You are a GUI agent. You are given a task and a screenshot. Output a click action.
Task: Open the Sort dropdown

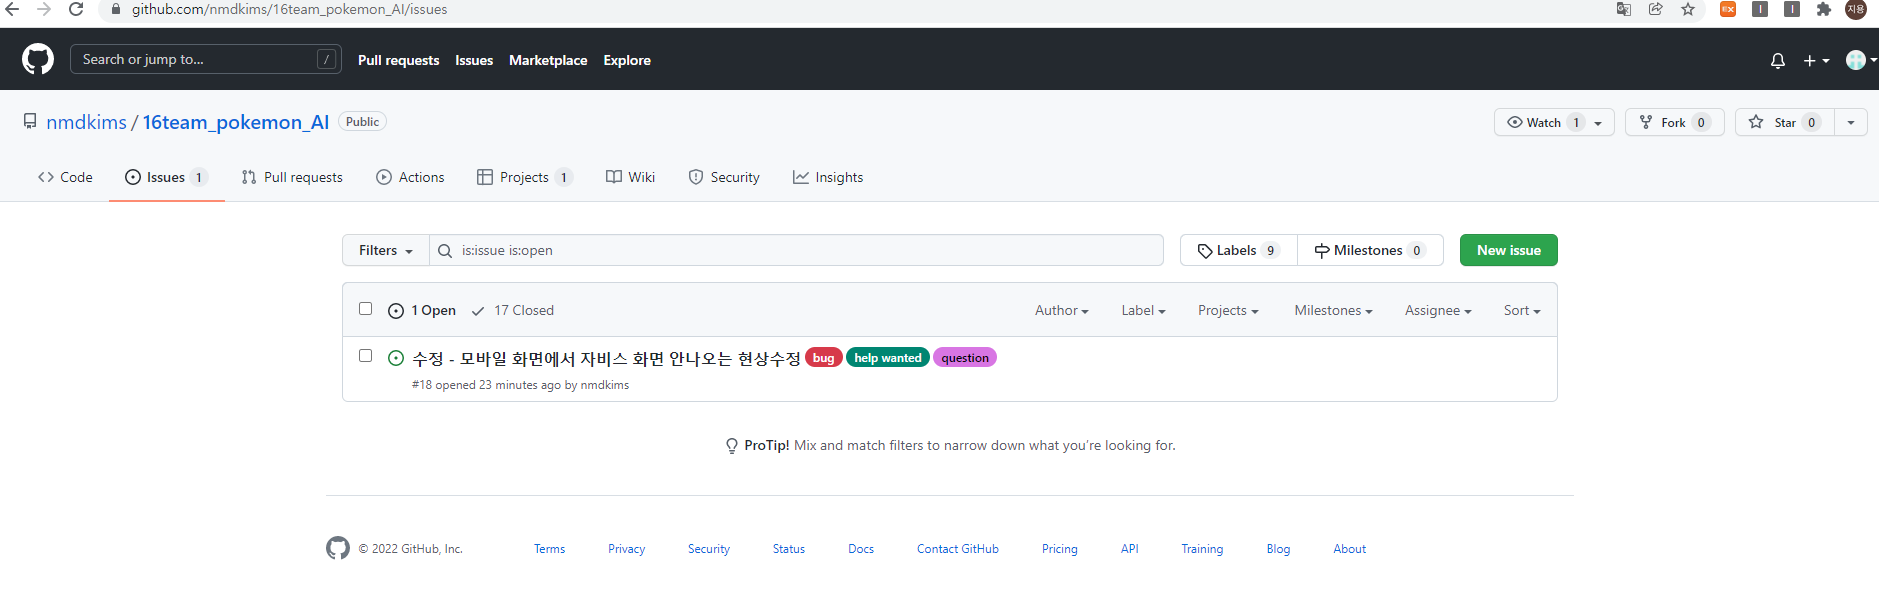coord(1522,310)
